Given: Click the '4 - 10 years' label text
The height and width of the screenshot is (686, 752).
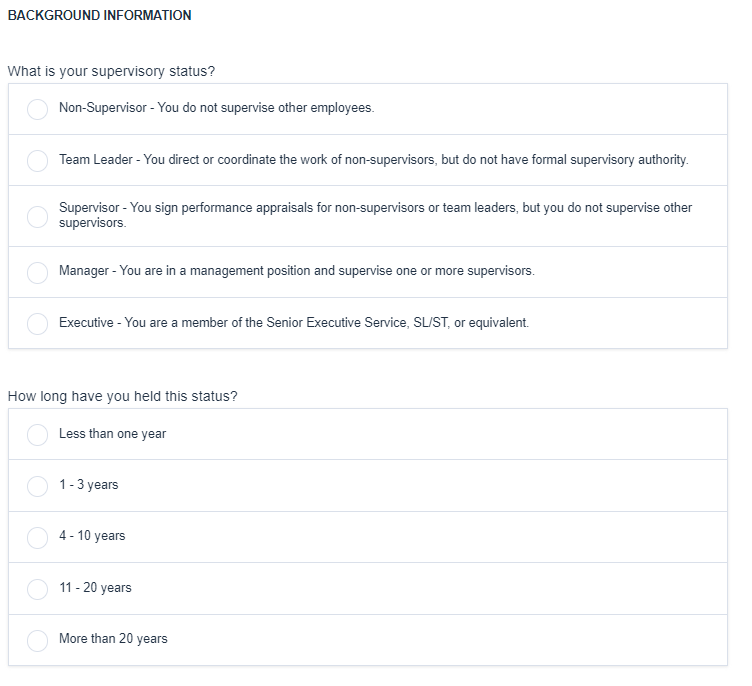Looking at the screenshot, I should (x=92, y=536).
